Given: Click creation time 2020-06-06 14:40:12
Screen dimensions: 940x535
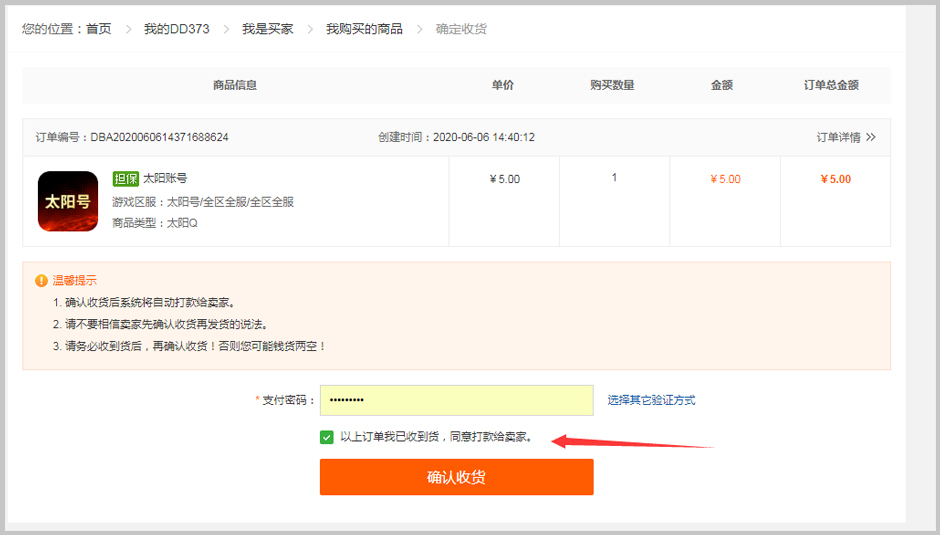Looking at the screenshot, I should click(484, 137).
